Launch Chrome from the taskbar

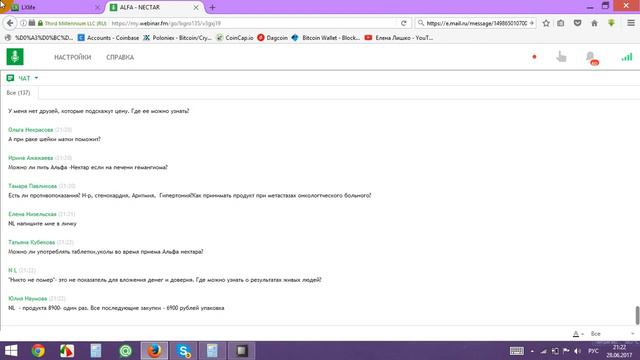point(38,351)
